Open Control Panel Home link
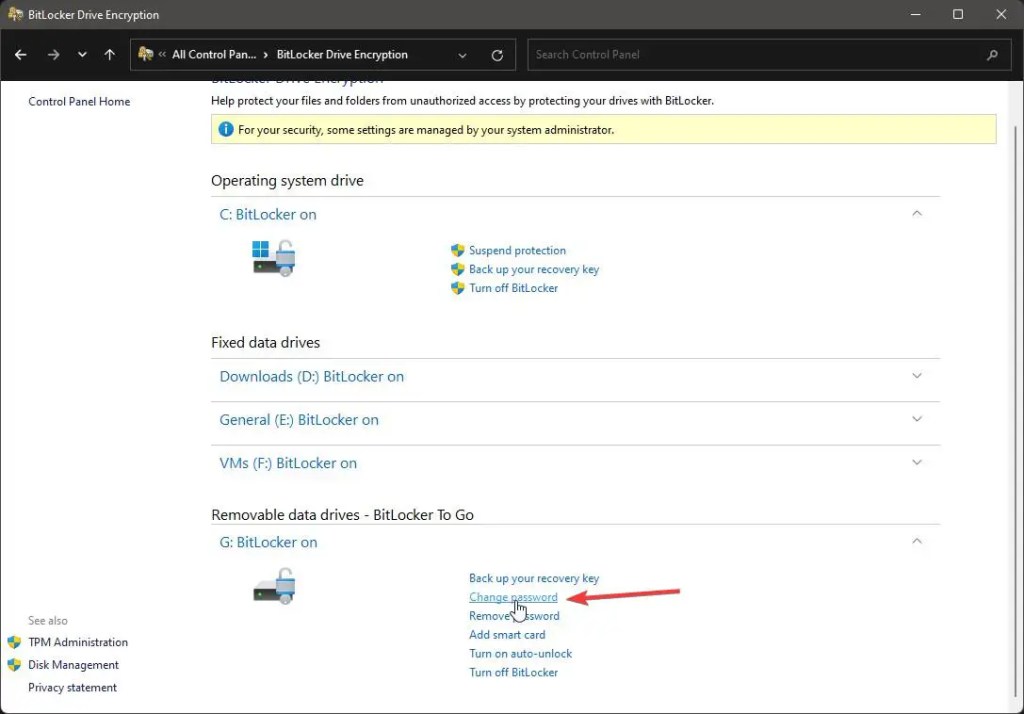The height and width of the screenshot is (714, 1024). (x=79, y=102)
